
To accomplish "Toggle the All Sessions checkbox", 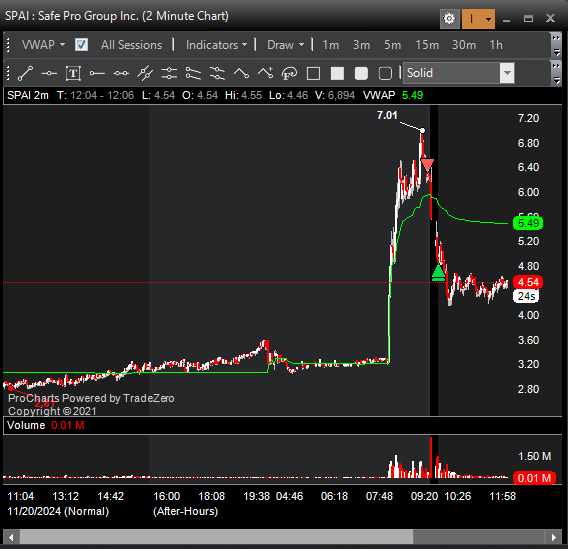I will (81, 45).
